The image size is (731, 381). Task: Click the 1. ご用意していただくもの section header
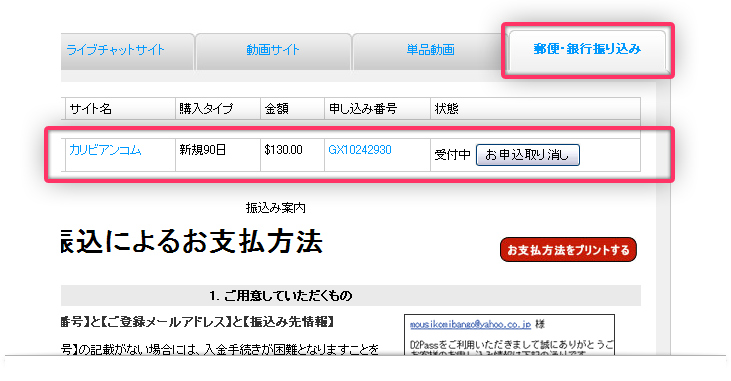[x=351, y=296]
